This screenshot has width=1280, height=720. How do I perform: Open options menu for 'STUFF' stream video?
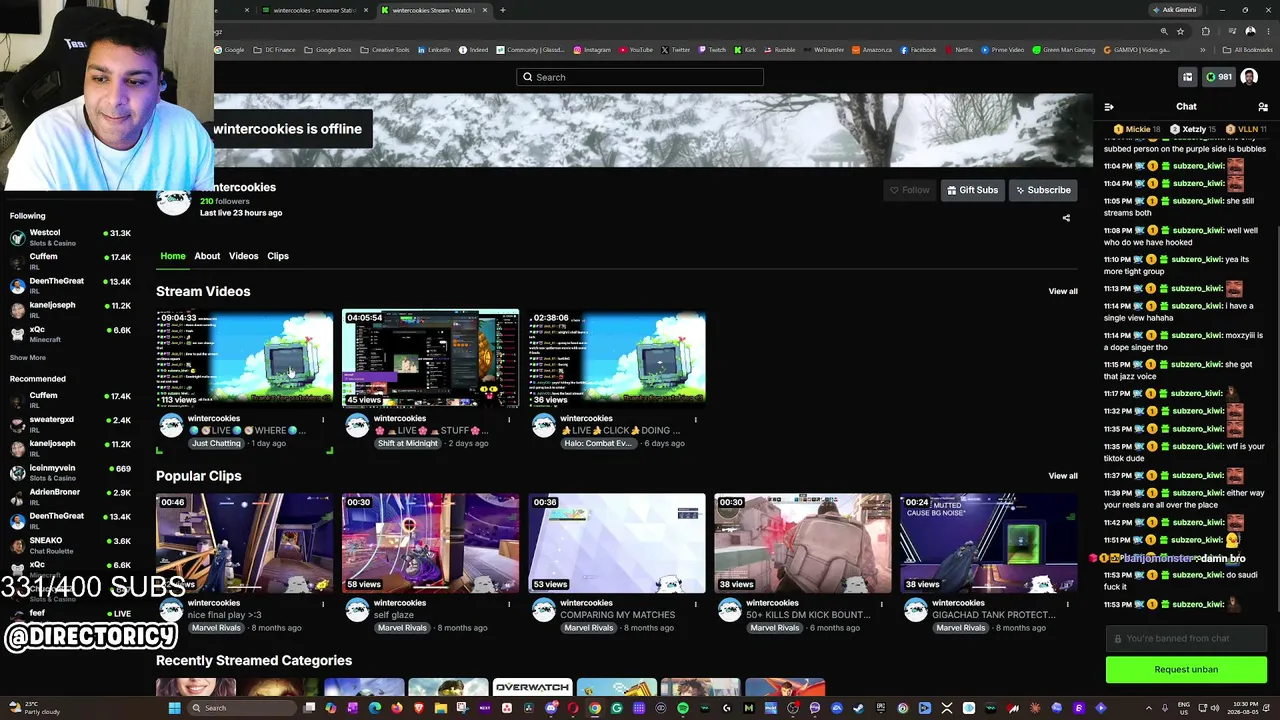pos(509,420)
